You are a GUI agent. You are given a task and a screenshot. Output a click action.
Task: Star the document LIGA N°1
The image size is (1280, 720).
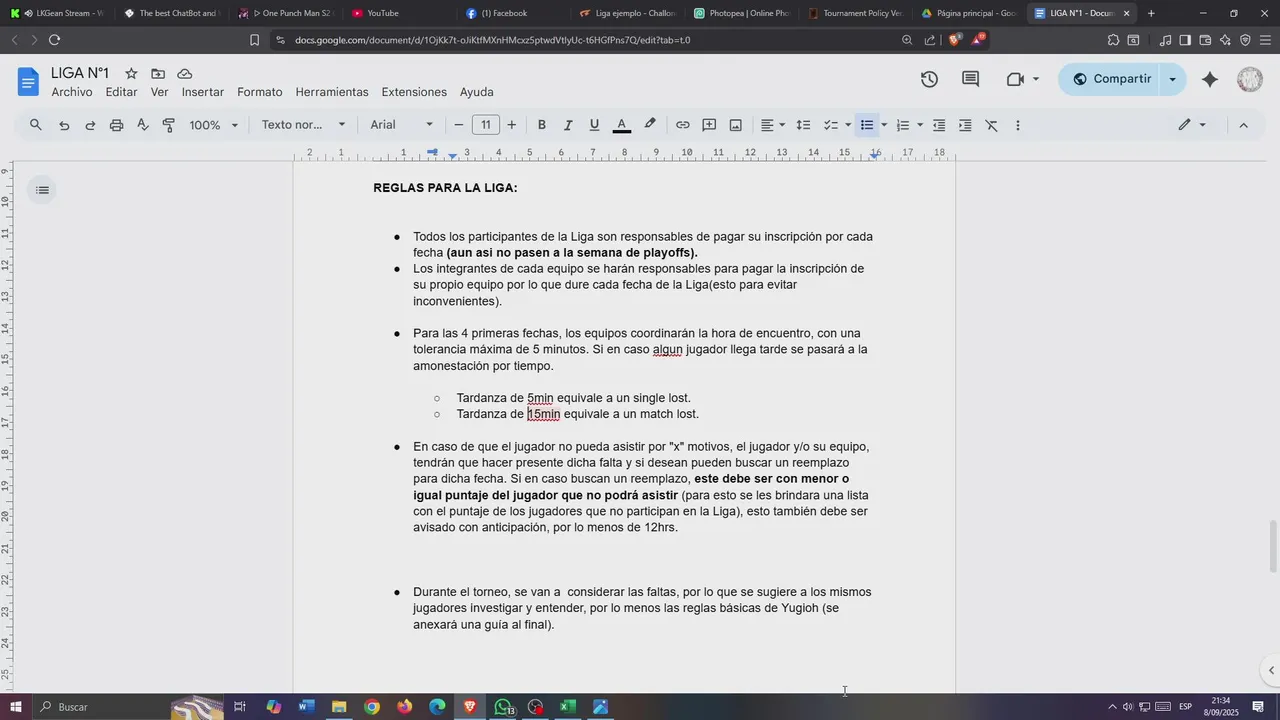click(131, 74)
